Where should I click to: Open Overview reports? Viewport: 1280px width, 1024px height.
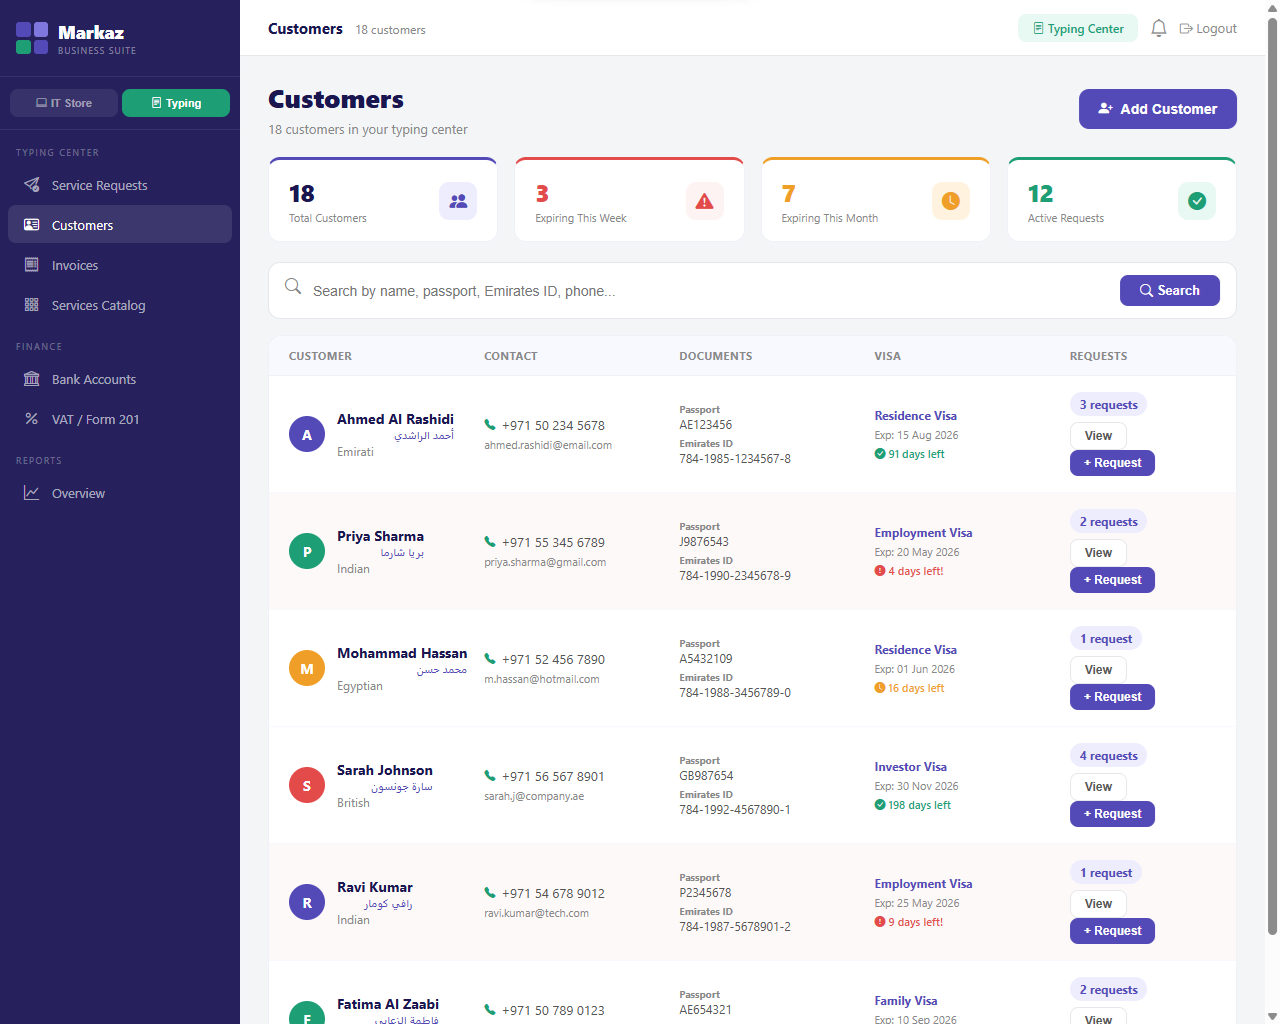coord(120,493)
